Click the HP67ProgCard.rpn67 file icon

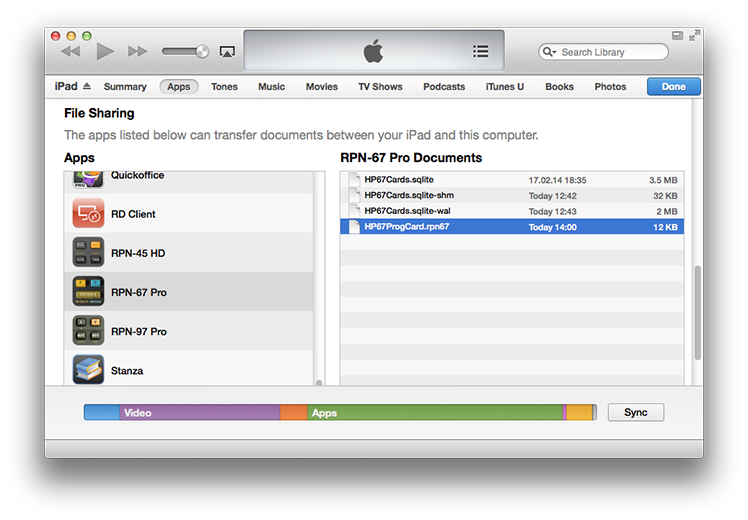(x=354, y=227)
